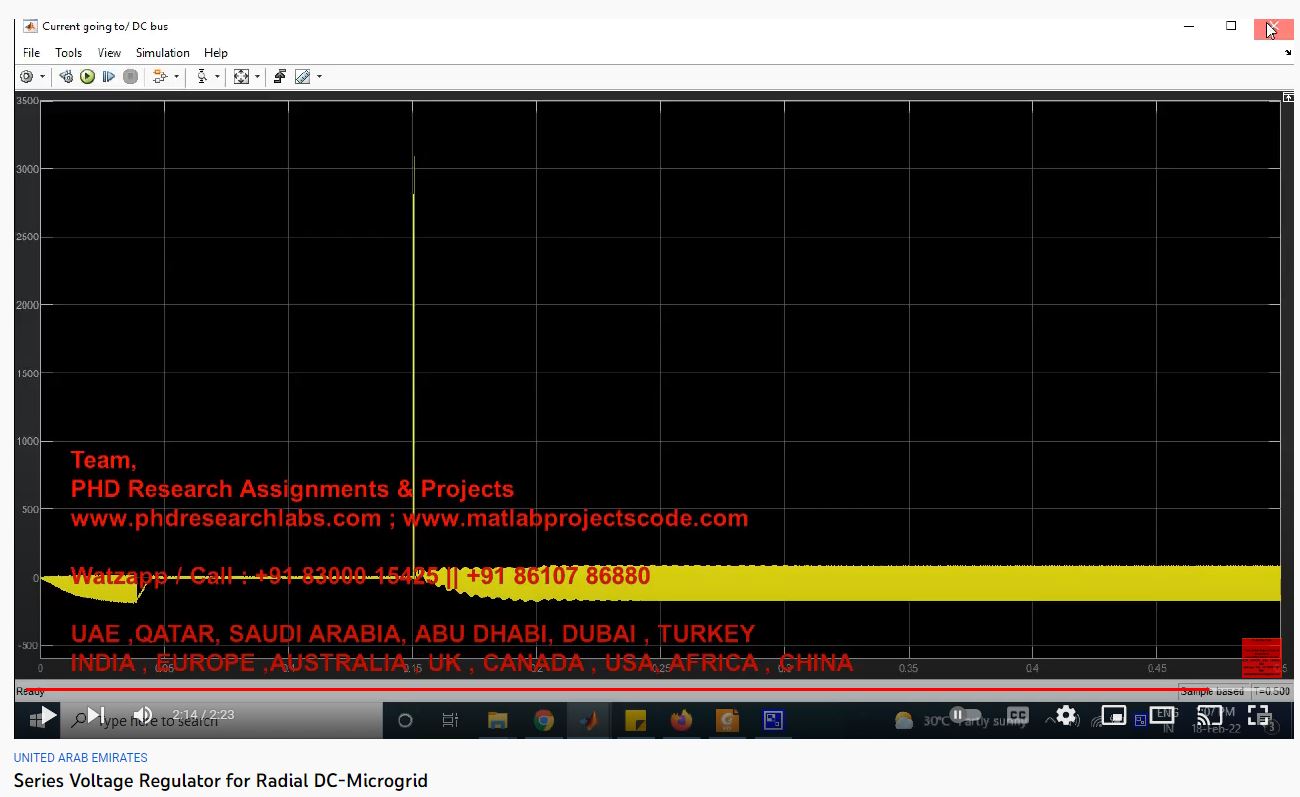This screenshot has height=797, width=1300.
Task: Click the maximize axes icon at plot corner
Action: [x=1288, y=97]
